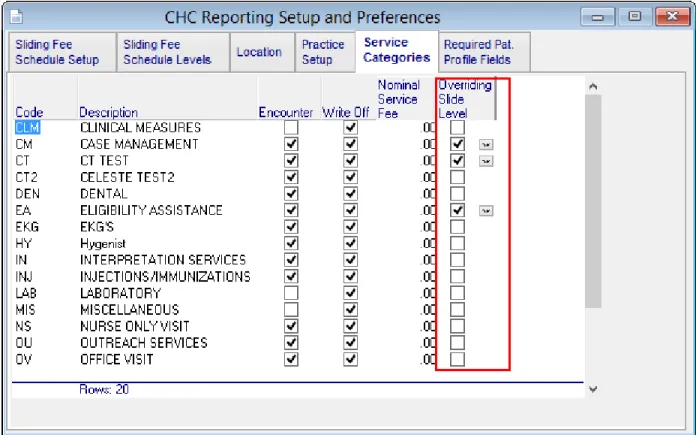The width and height of the screenshot is (696, 435).
Task: Open slide level dropdown for ELIGIBILITY ASSISTANCE
Action: tap(486, 211)
